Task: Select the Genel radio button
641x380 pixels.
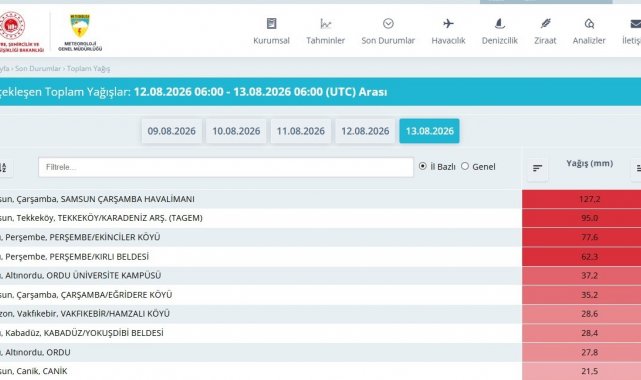Action: pos(465,166)
